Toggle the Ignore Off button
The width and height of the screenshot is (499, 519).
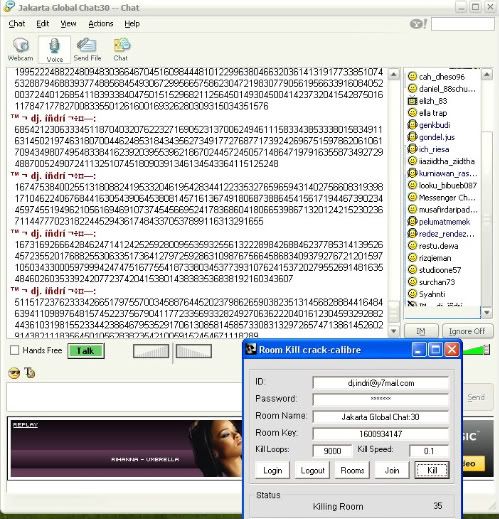pyautogui.click(x=467, y=331)
